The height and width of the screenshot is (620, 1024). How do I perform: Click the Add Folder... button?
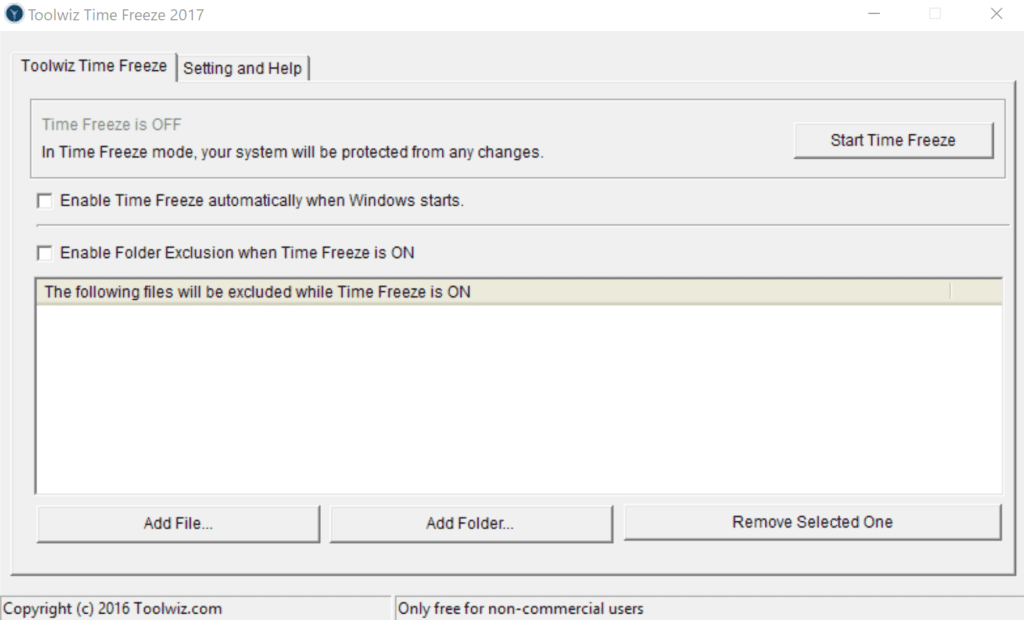coord(471,523)
